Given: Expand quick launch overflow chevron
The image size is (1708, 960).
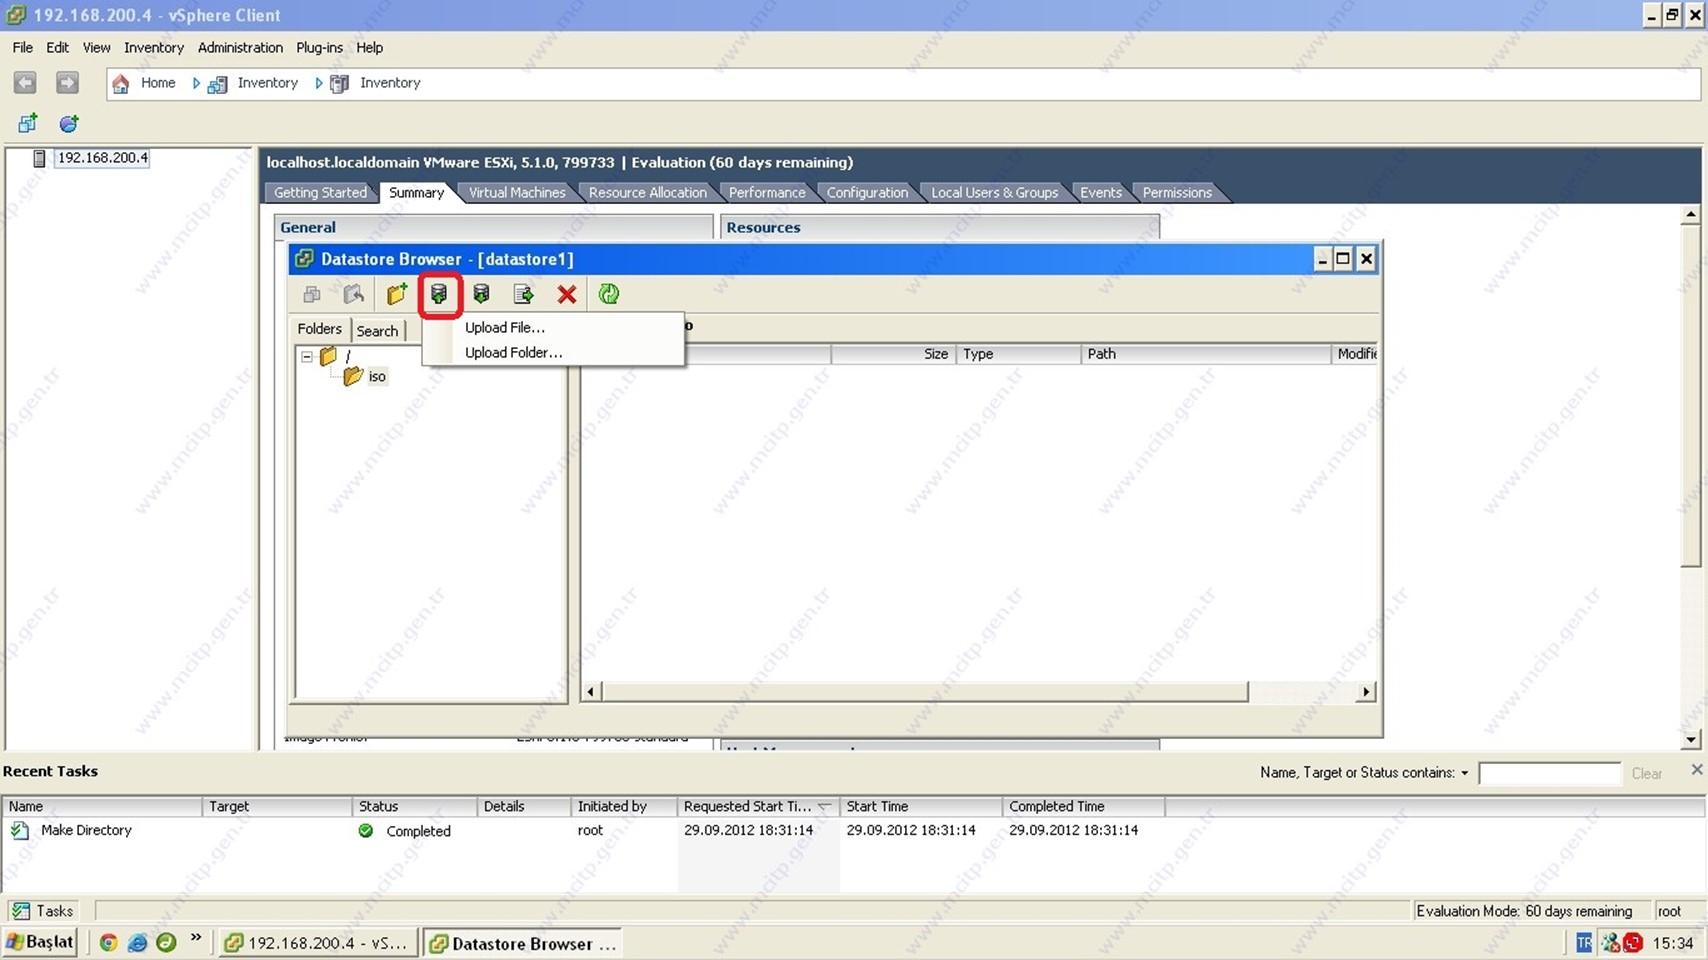Looking at the screenshot, I should [x=196, y=938].
